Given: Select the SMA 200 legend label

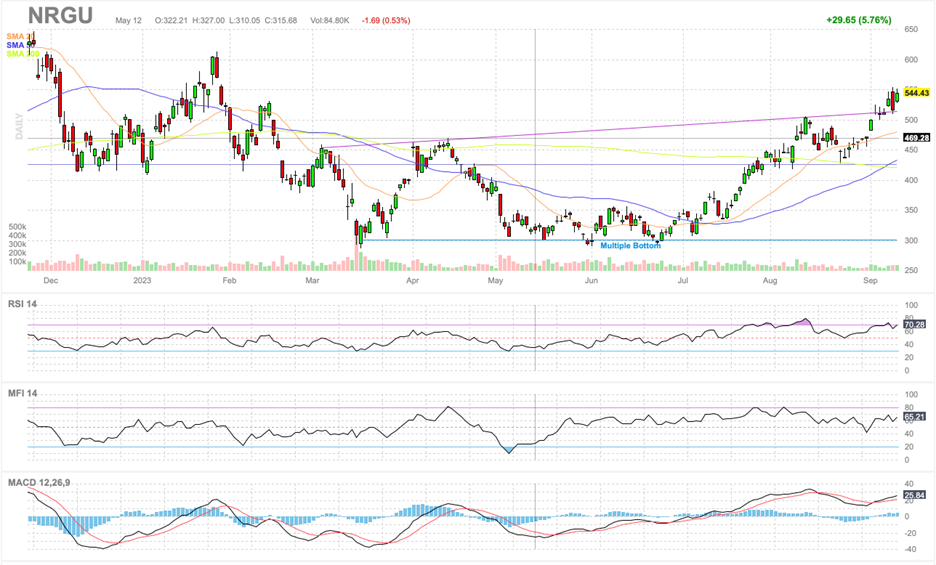Looking at the screenshot, I should tap(20, 53).
